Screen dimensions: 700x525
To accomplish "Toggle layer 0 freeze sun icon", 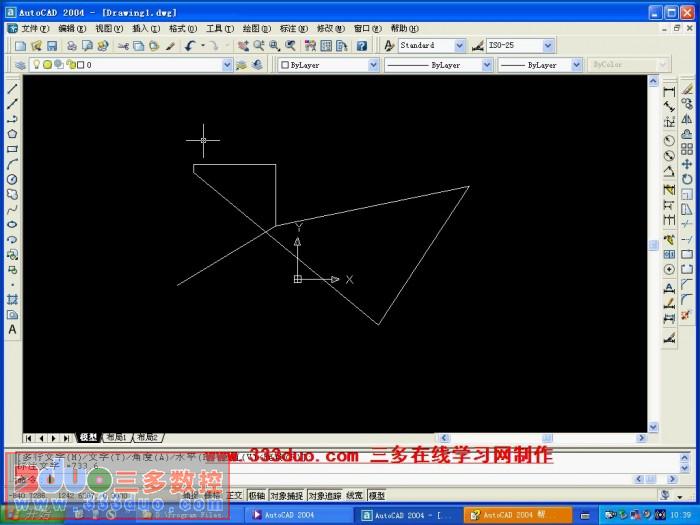I will [x=47, y=65].
